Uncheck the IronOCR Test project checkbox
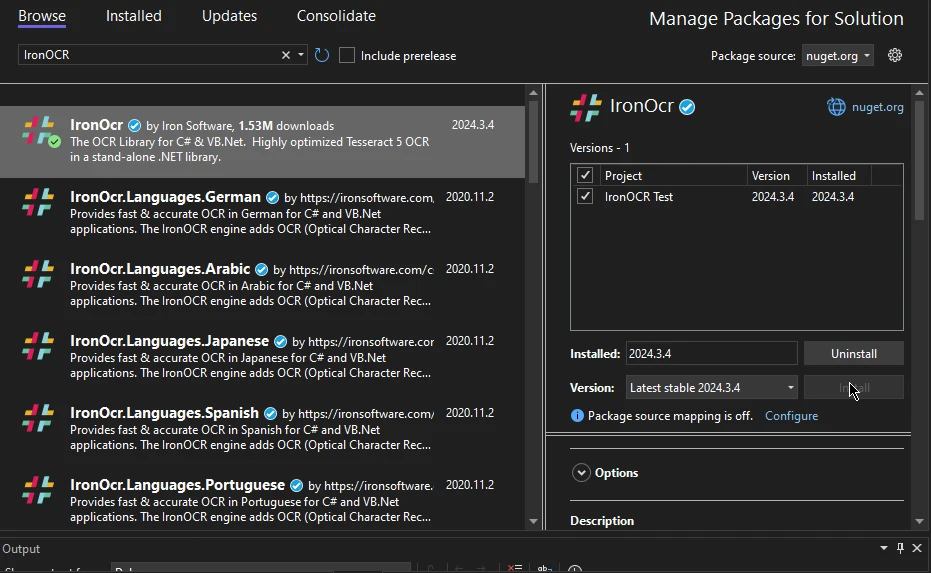 point(585,197)
